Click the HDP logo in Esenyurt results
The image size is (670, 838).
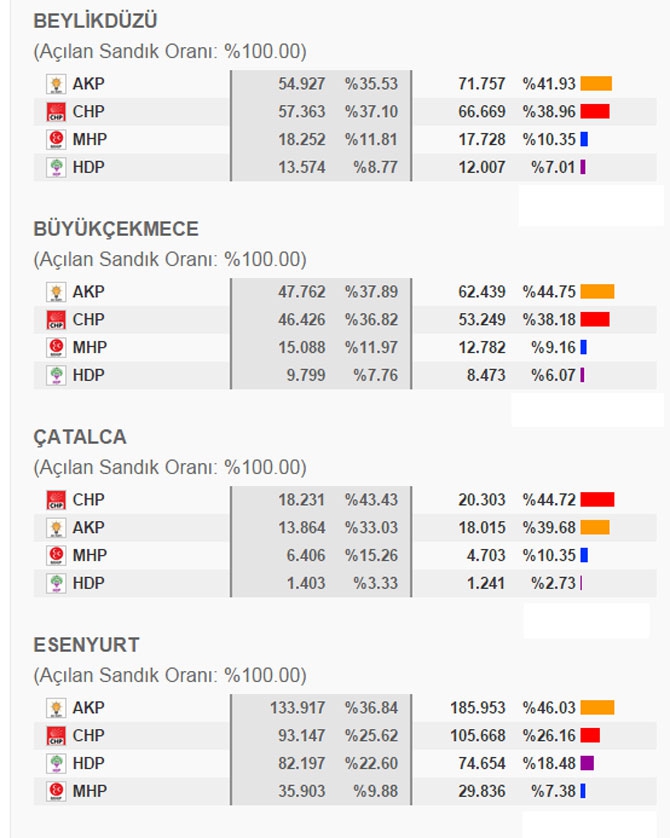[x=55, y=764]
